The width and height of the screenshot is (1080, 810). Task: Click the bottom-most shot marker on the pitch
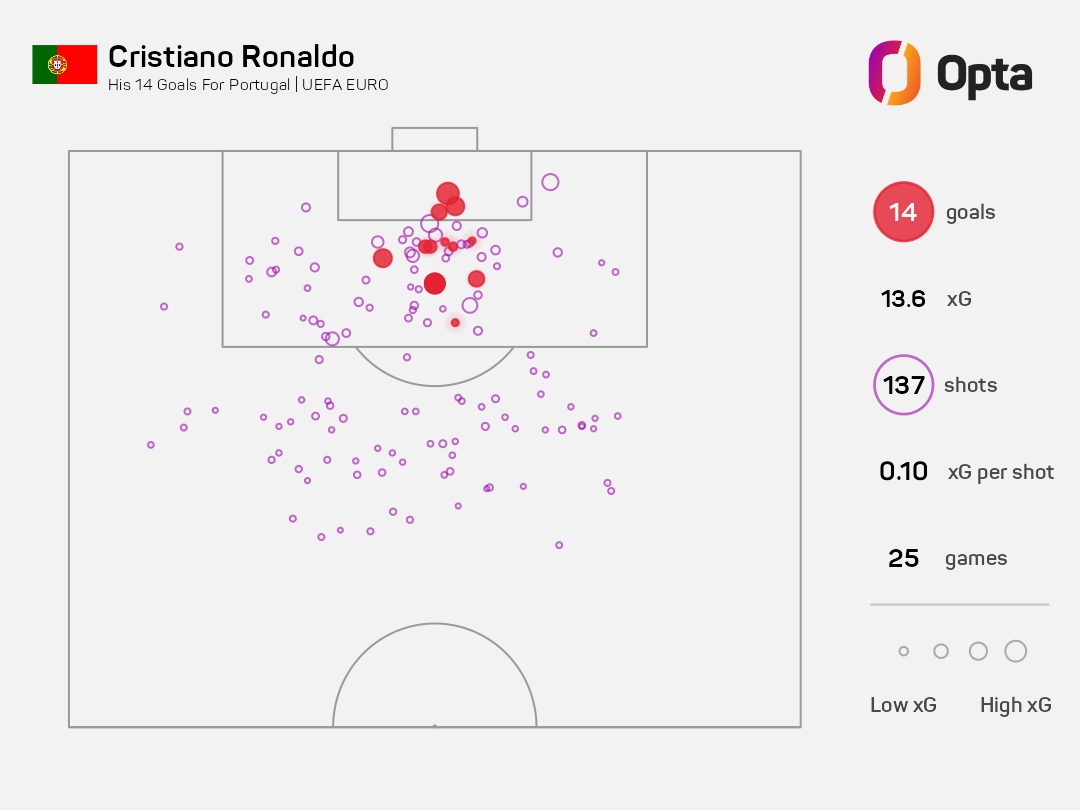click(x=559, y=545)
